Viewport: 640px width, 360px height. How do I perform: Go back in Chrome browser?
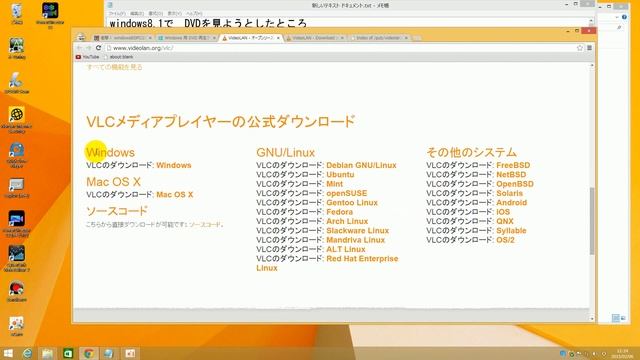(x=80, y=48)
